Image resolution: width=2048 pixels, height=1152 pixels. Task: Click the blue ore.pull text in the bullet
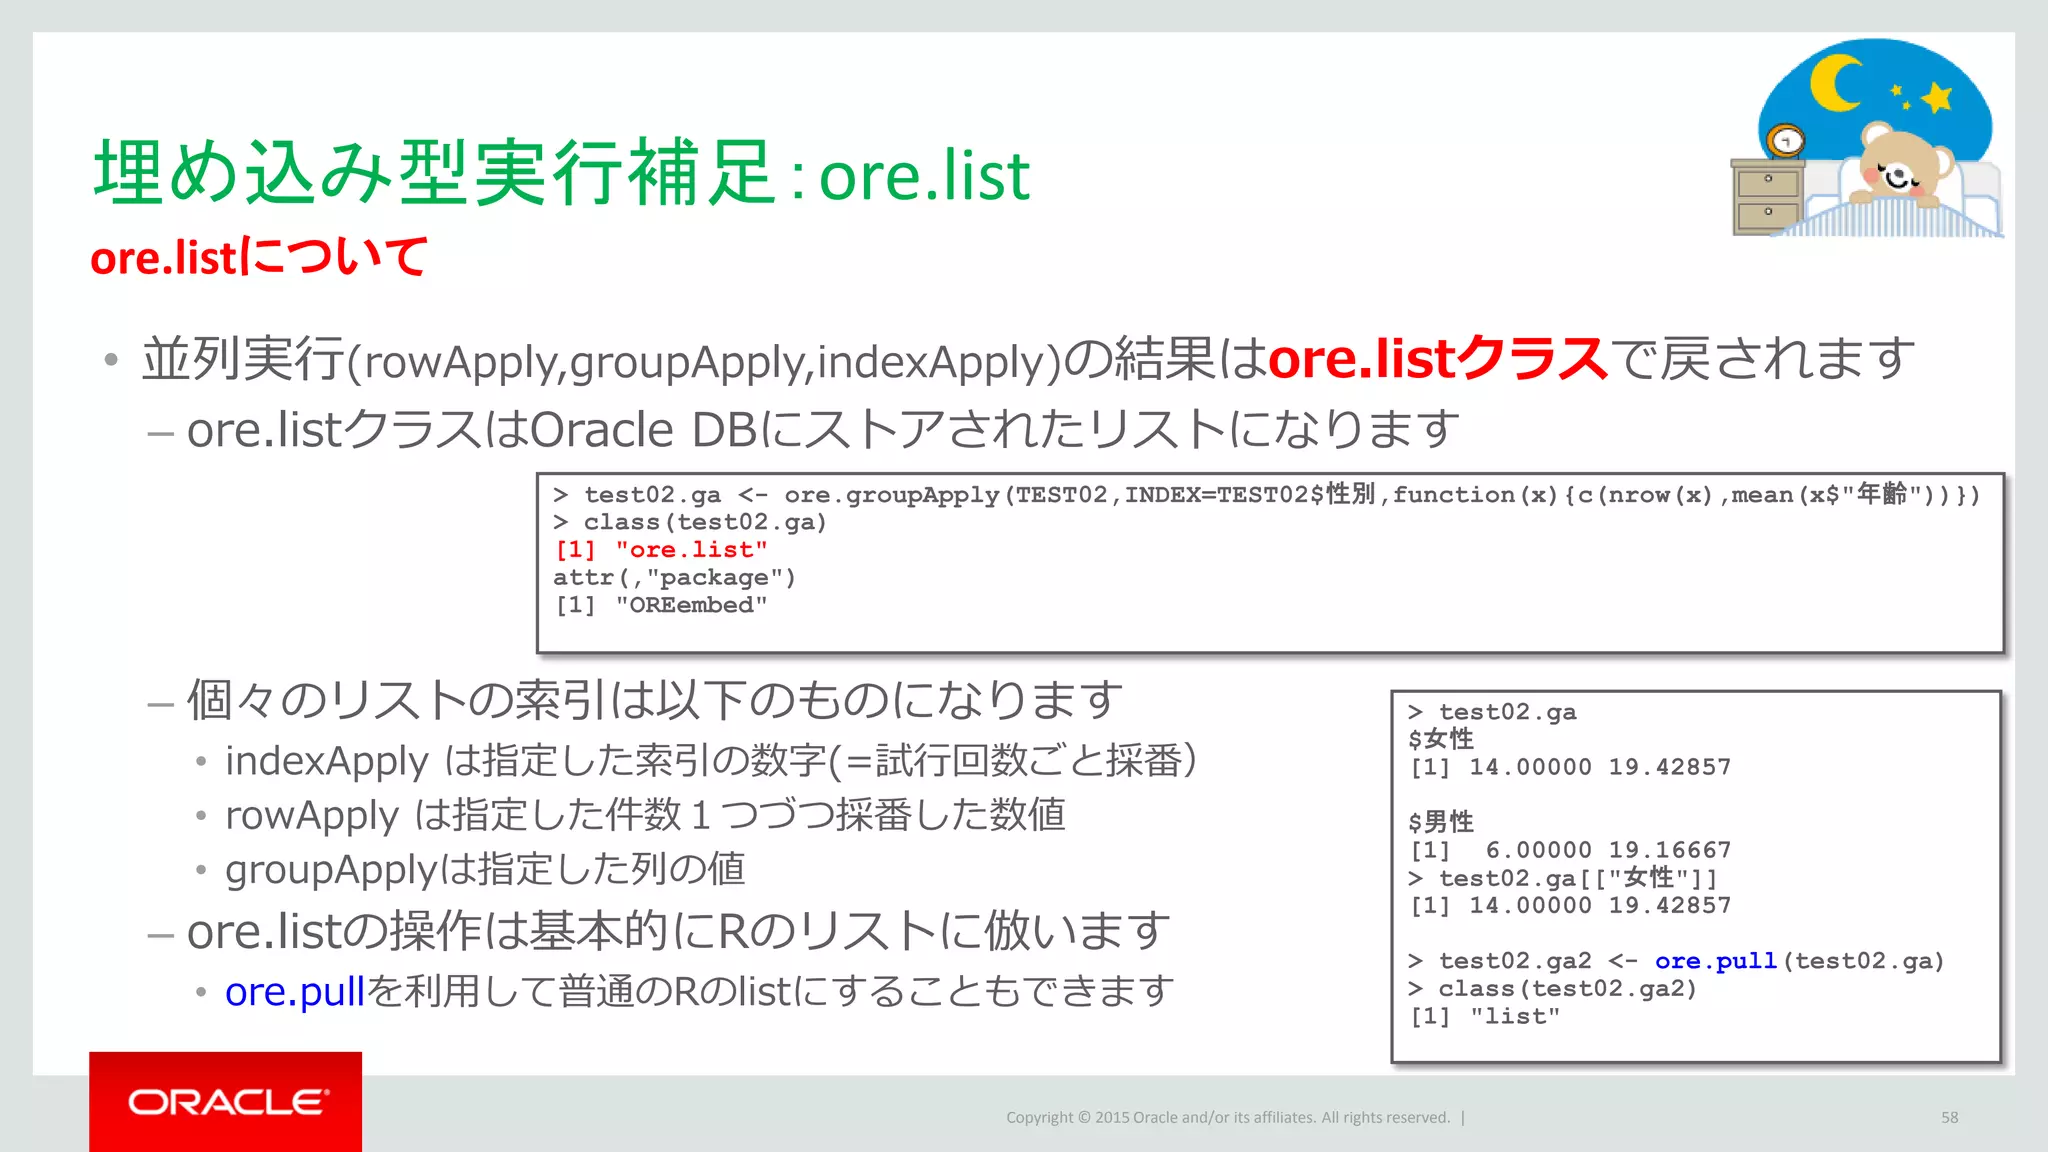click(x=294, y=991)
